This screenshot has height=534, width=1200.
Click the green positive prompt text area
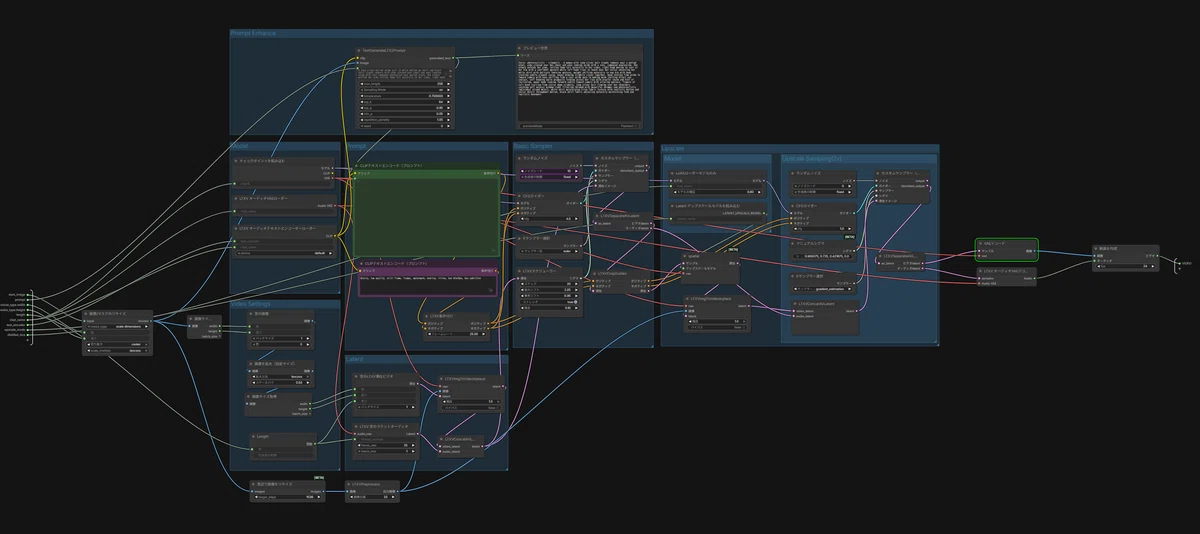pyautogui.click(x=427, y=216)
